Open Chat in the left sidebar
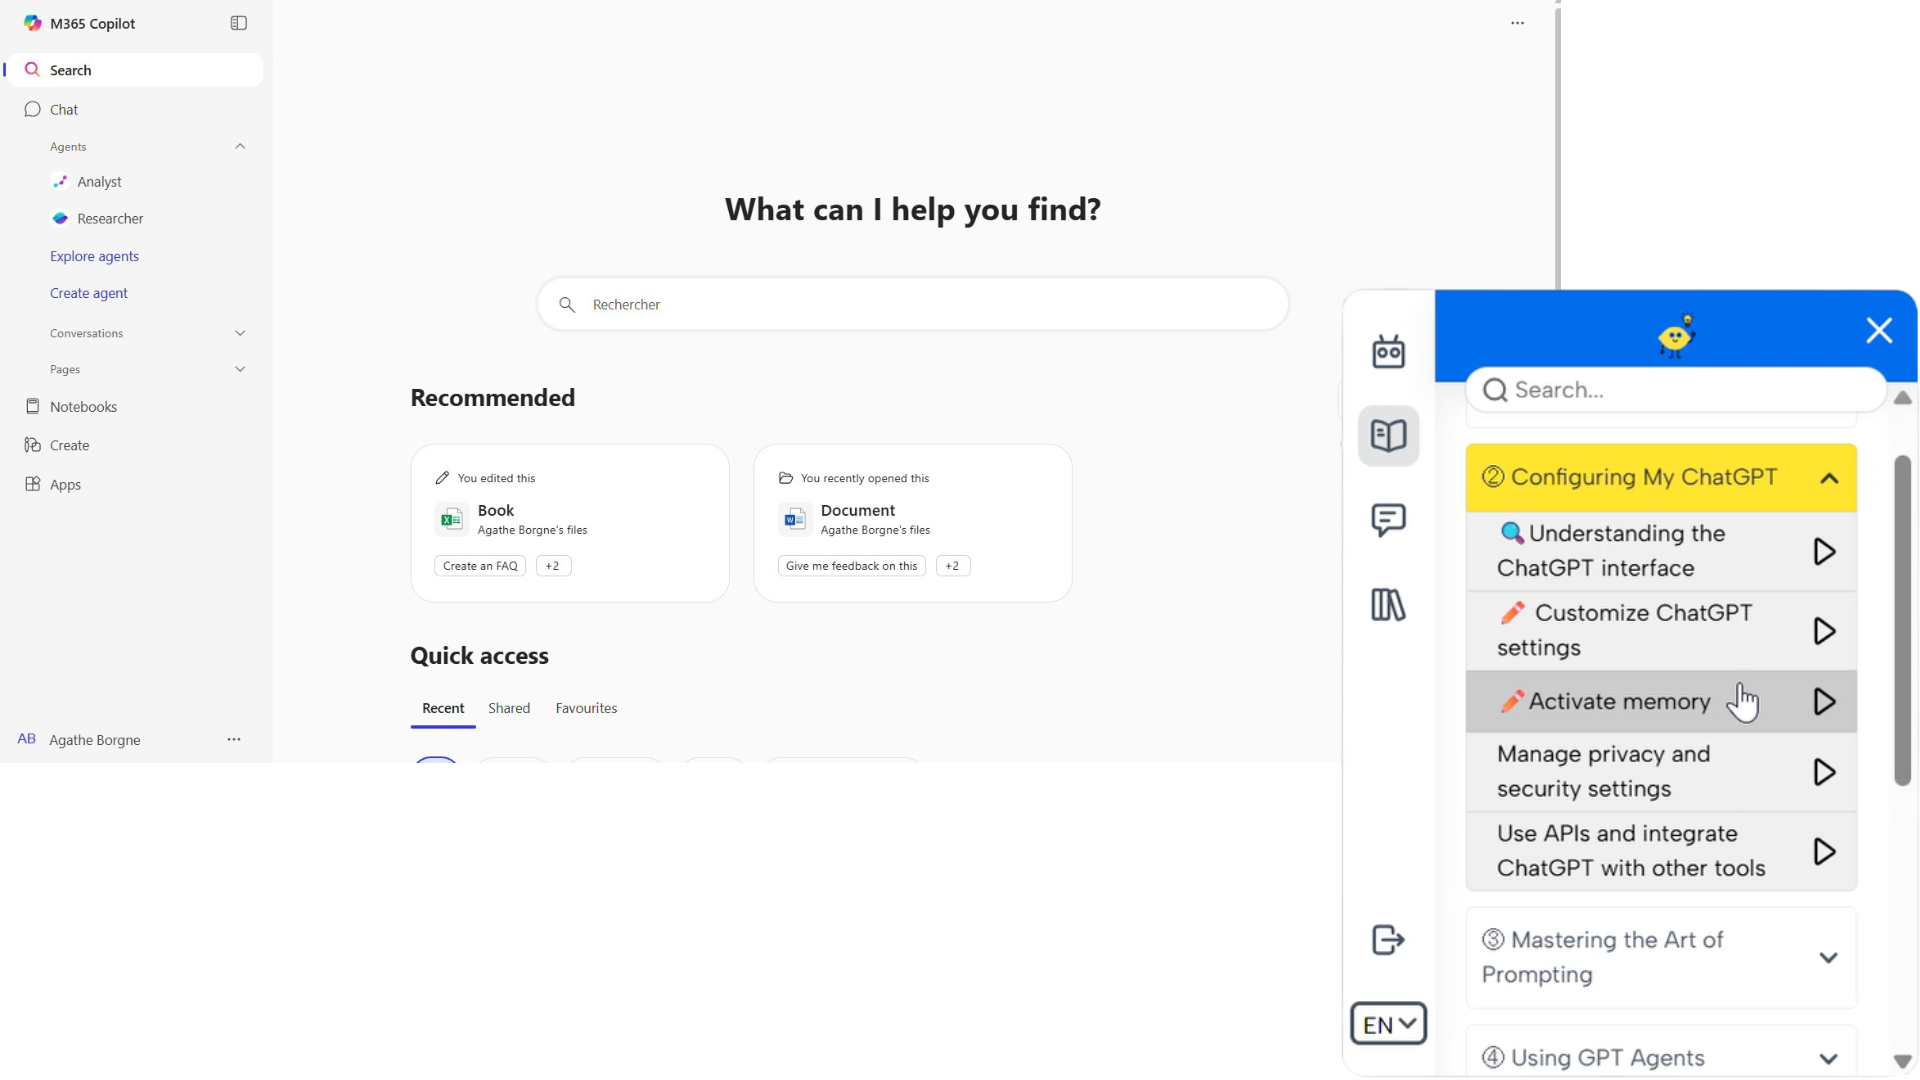The height and width of the screenshot is (1080, 1920). pos(136,109)
